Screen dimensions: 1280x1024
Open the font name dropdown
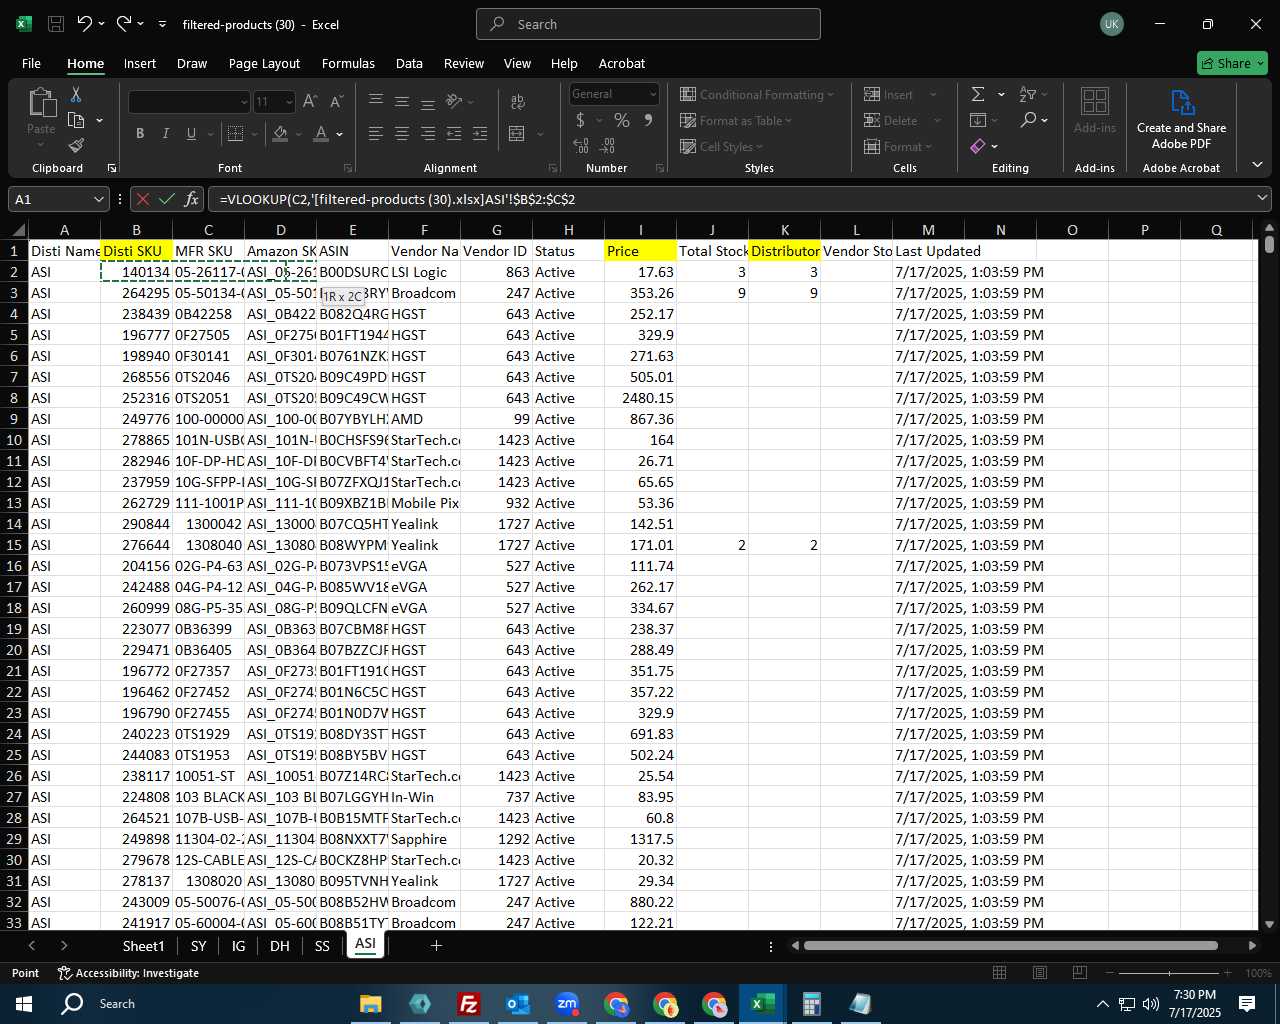point(243,102)
